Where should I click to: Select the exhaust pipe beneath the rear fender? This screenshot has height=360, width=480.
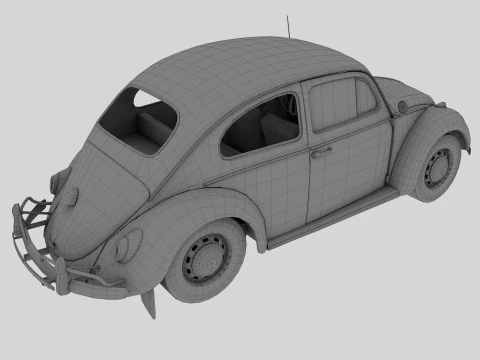(149, 304)
